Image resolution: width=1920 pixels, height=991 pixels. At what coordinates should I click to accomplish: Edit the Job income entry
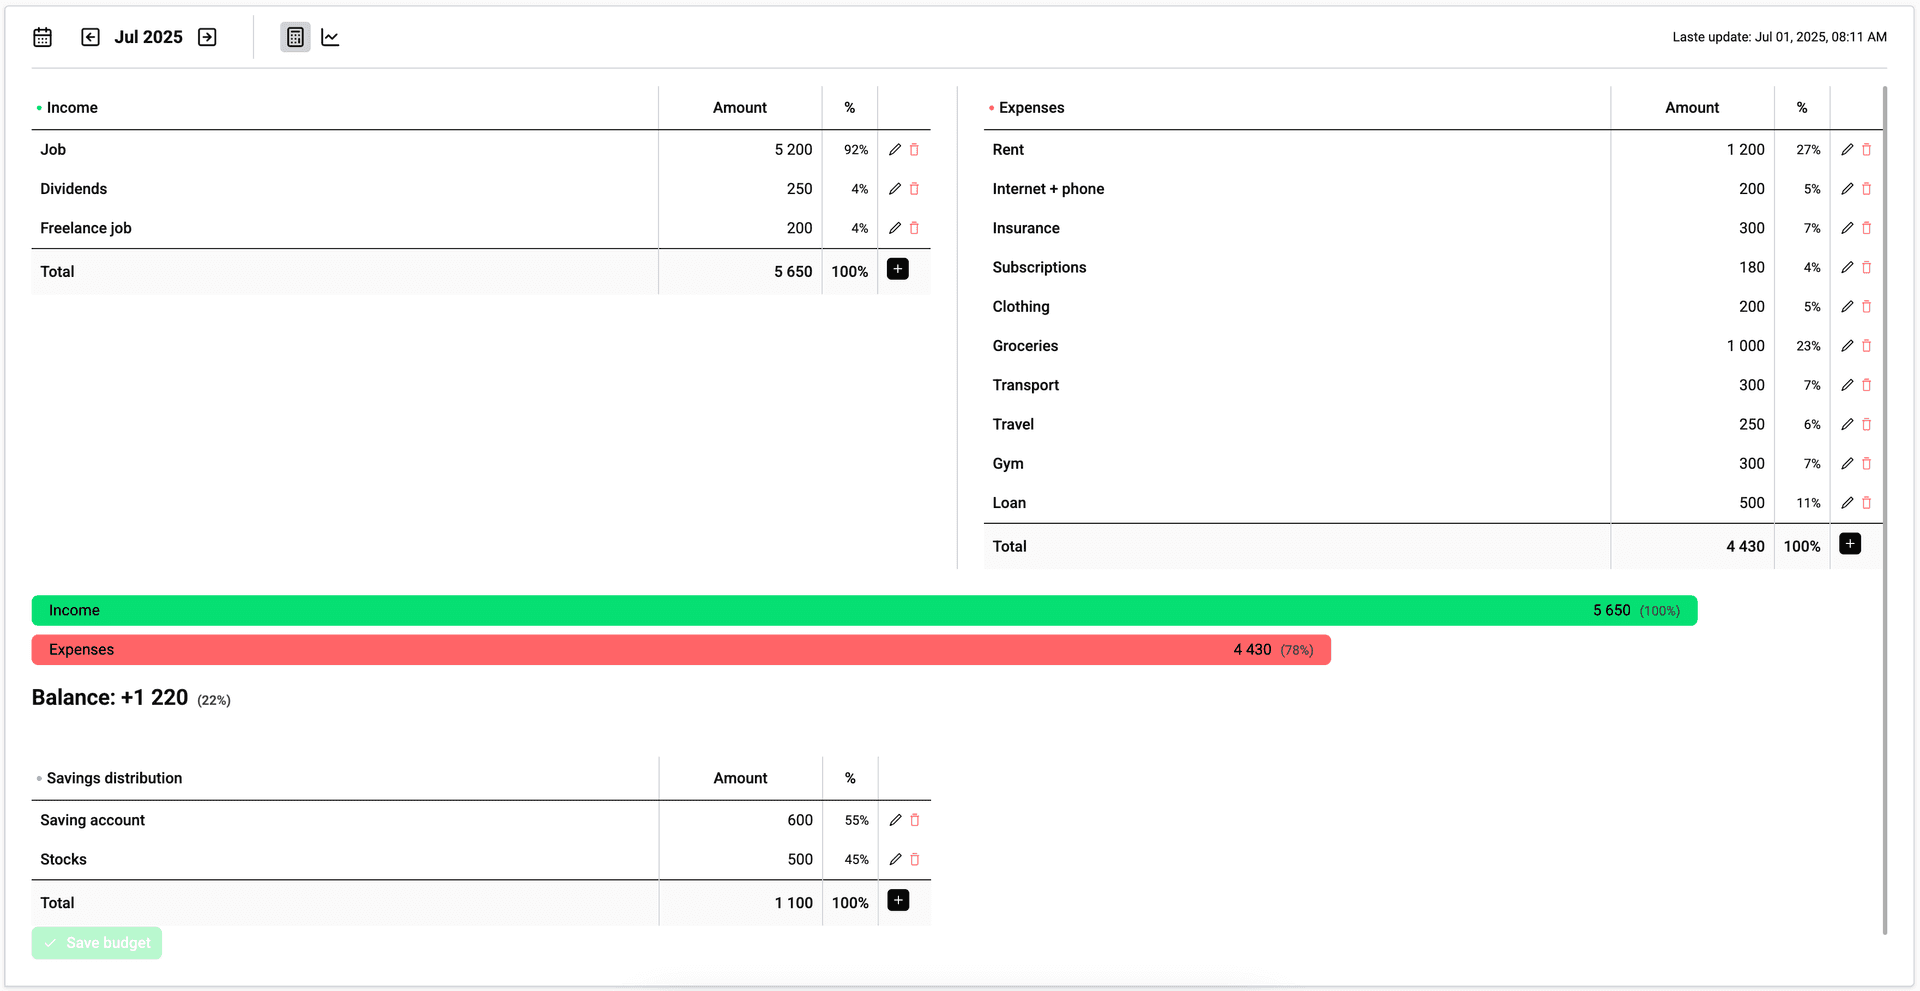[895, 149]
